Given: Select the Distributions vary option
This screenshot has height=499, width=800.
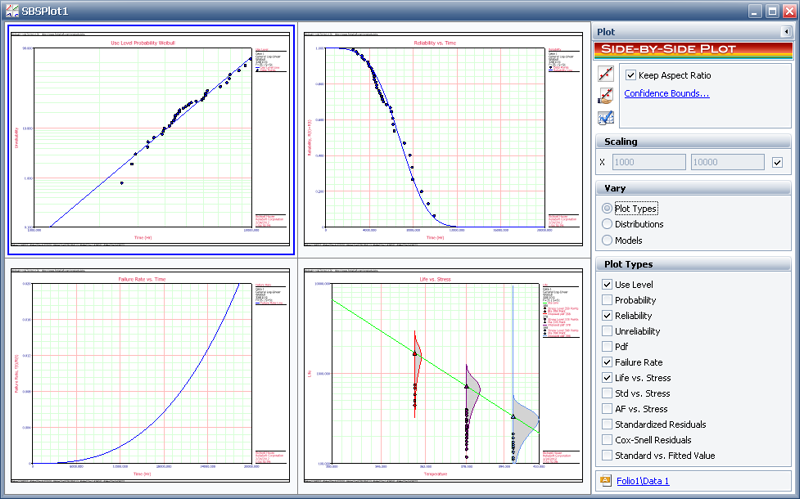Looking at the screenshot, I should pyautogui.click(x=607, y=224).
